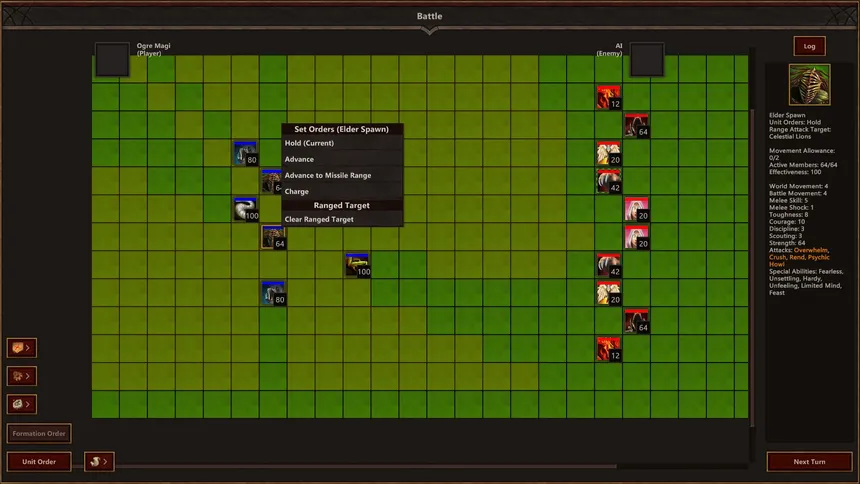Click the Unit Order button

[39, 462]
